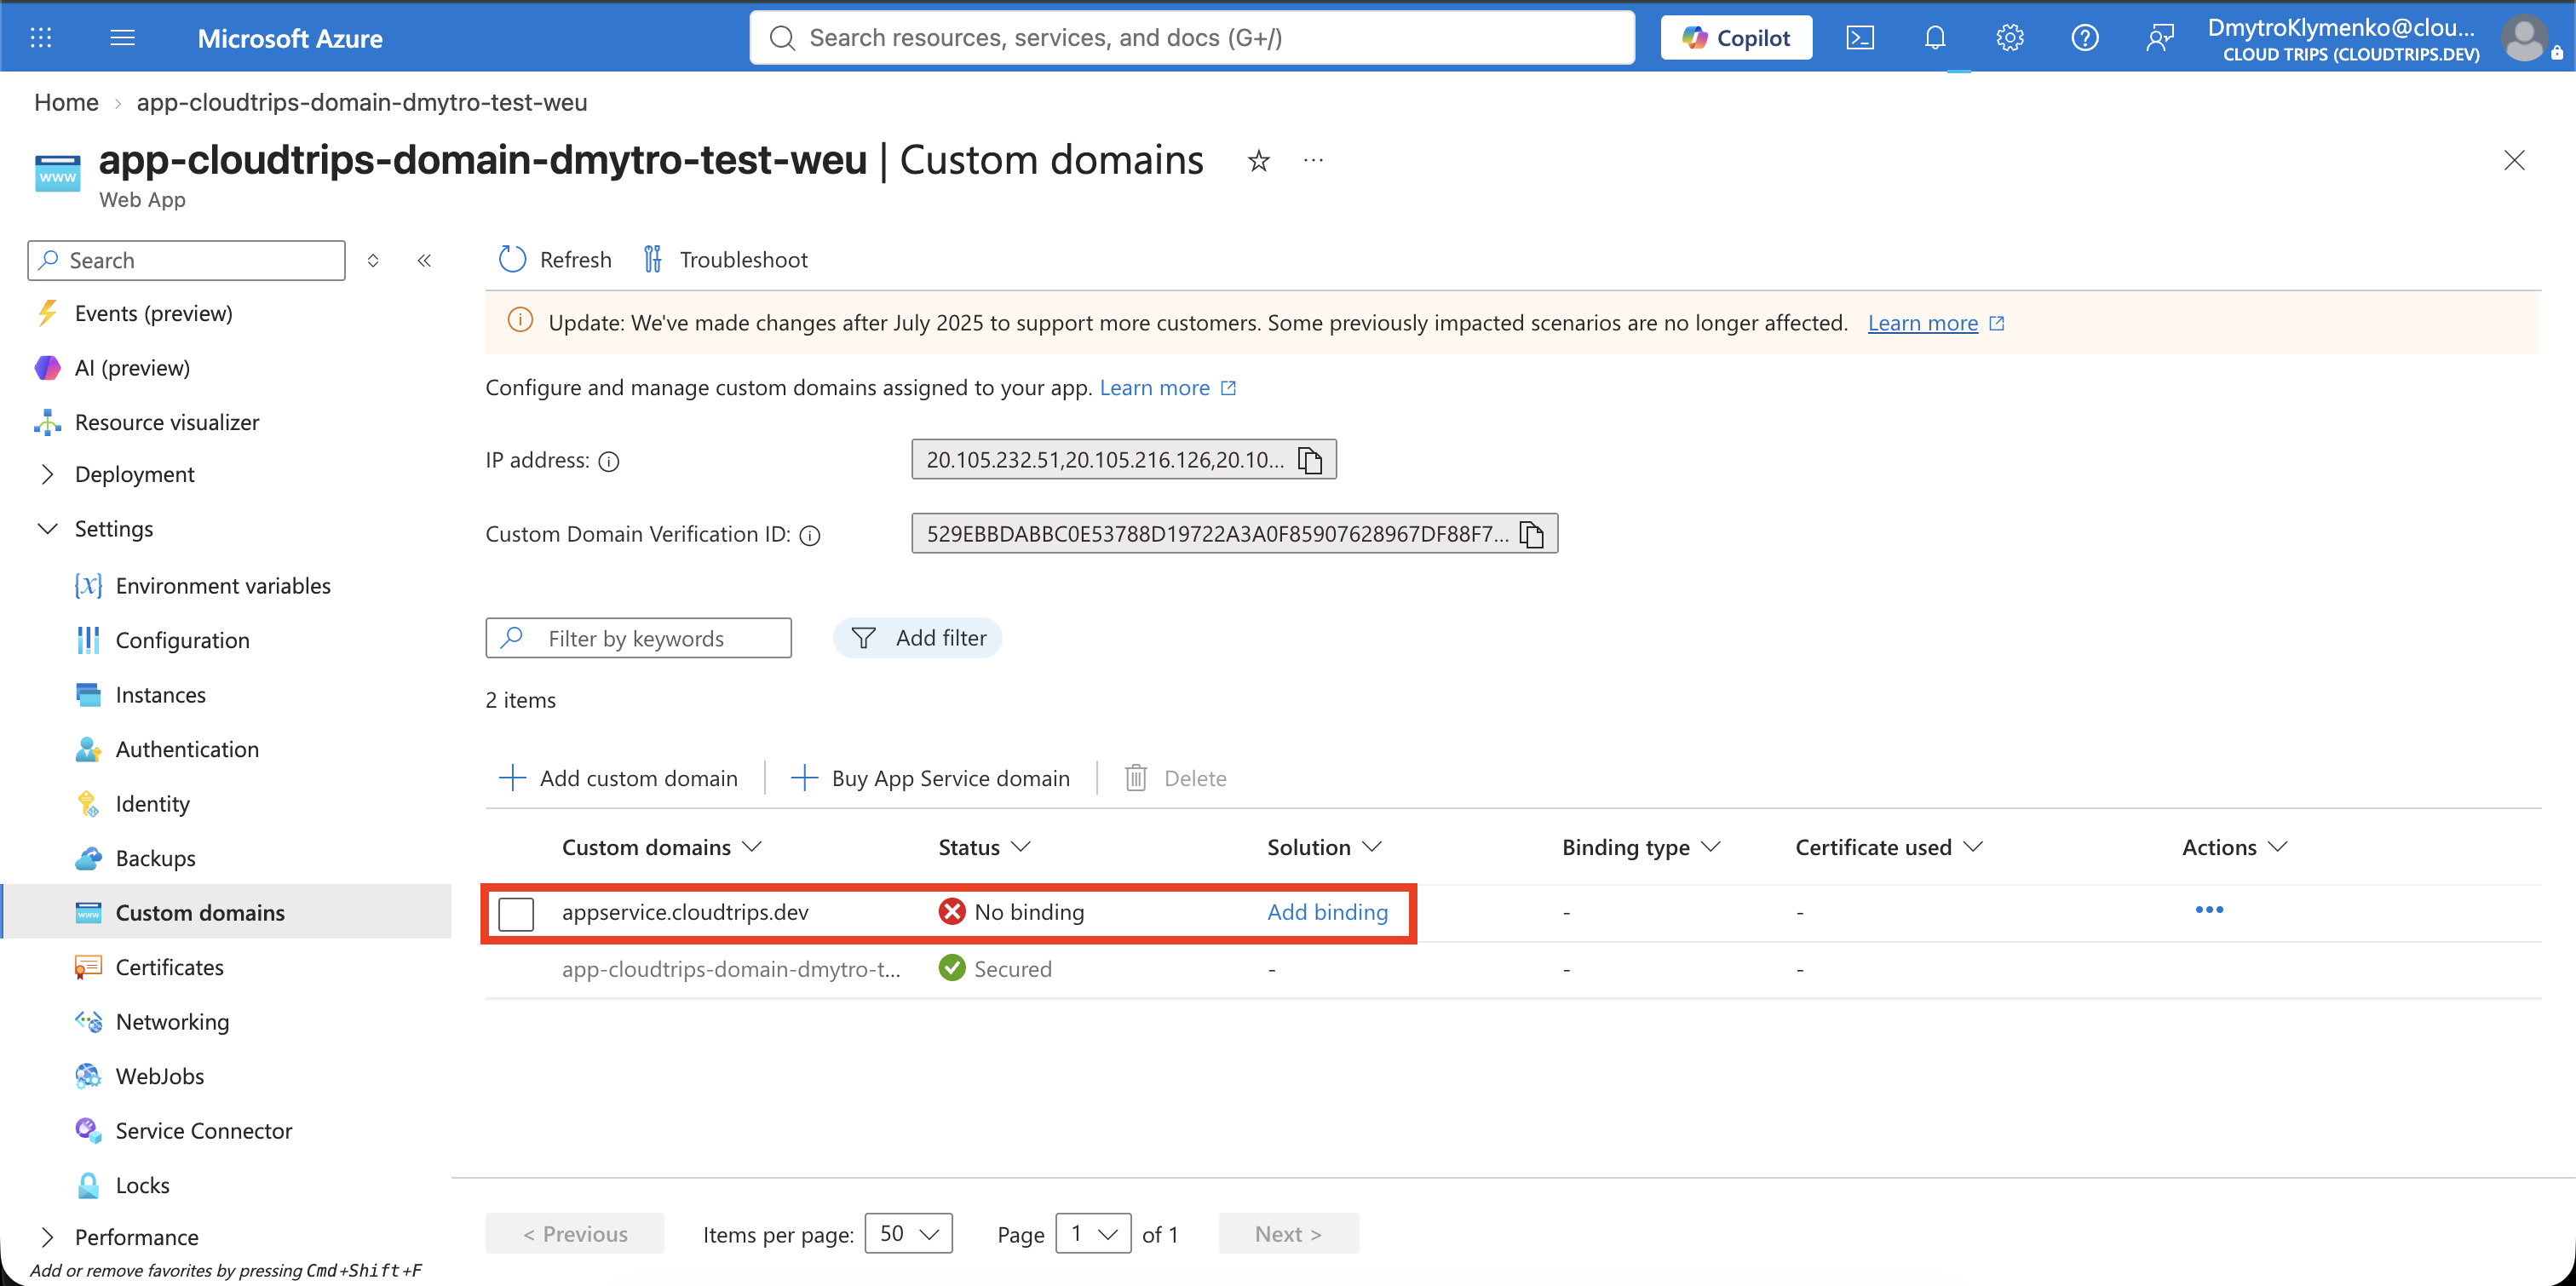This screenshot has width=2576, height=1286.
Task: Select the appservice.cloudtrips.dev checkbox
Action: click(516, 913)
